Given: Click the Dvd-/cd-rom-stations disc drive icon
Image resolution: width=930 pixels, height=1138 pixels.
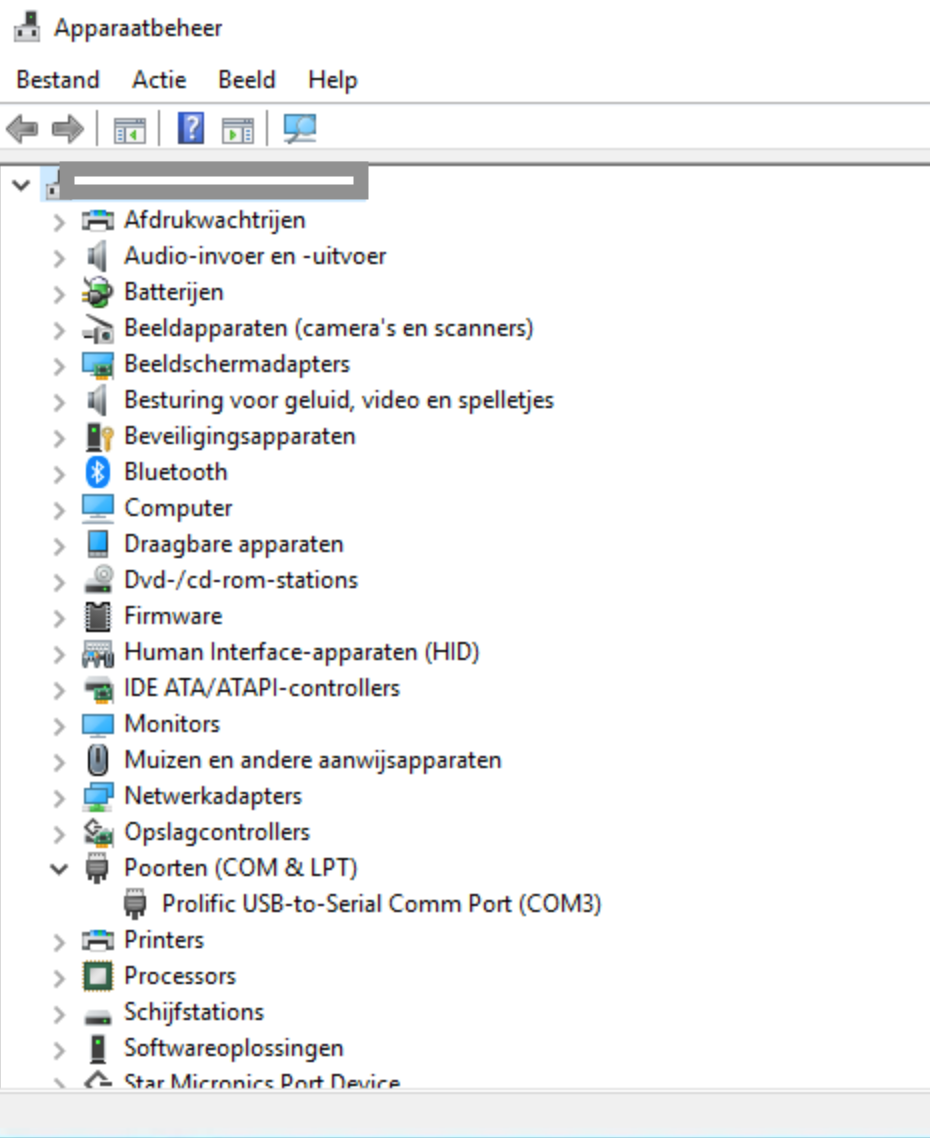Looking at the screenshot, I should tap(97, 580).
